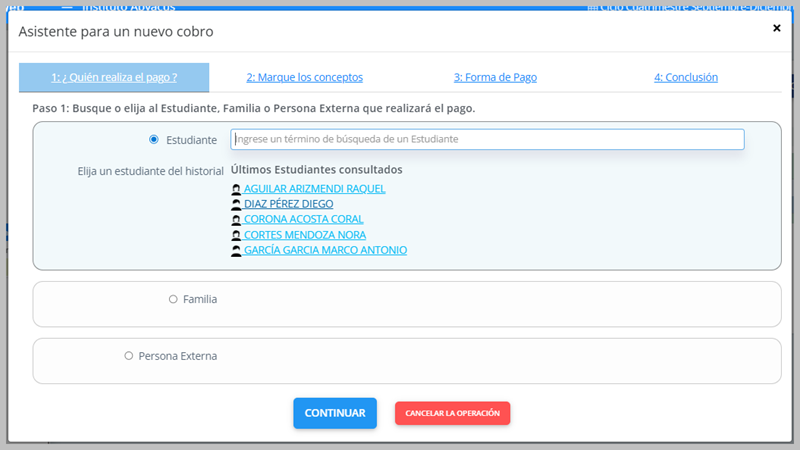Click the person icon beside AGUILAR ARIZMENDI RAQUEL
Image resolution: width=800 pixels, height=450 pixels.
pyautogui.click(x=236, y=189)
